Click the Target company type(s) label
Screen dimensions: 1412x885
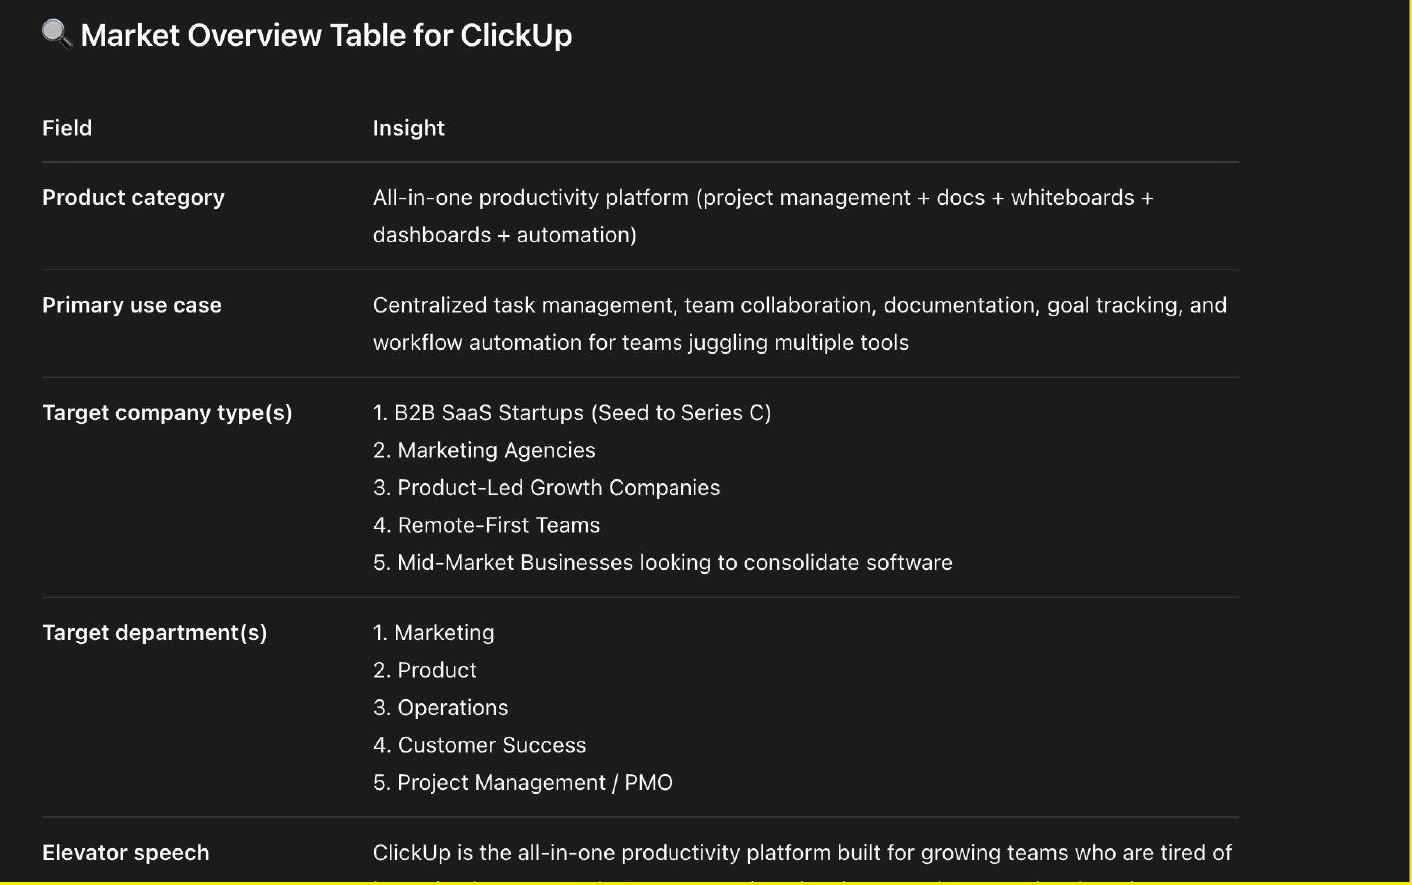pos(167,413)
